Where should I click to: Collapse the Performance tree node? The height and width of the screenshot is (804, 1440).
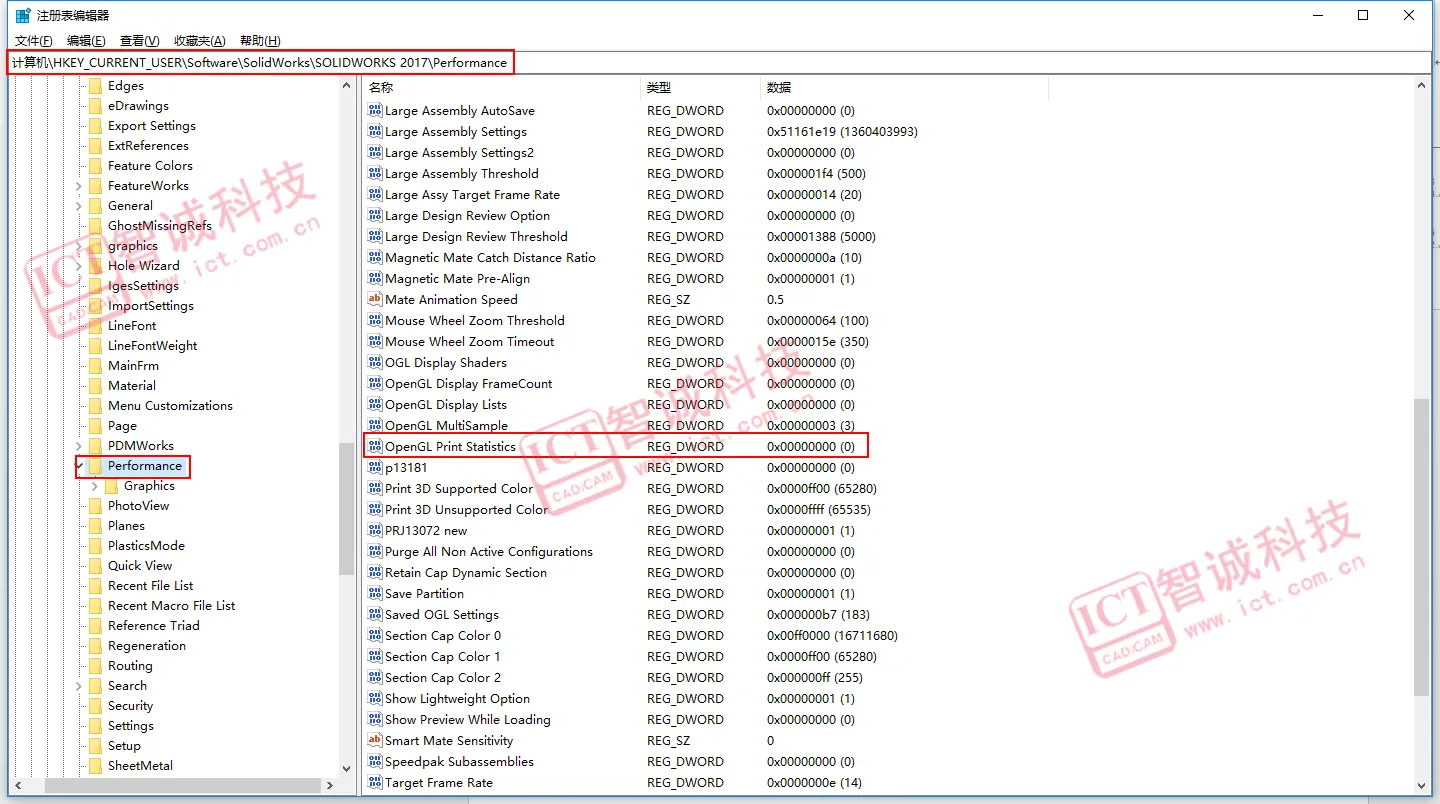point(79,466)
